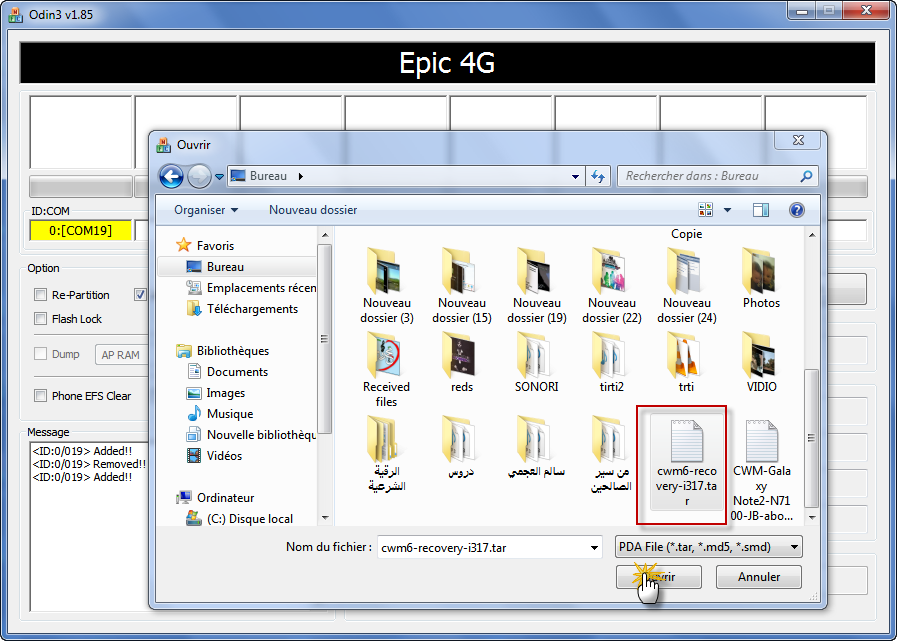Viewport: 897px width, 641px height.
Task: Open Documents library in sidebar
Action: [x=227, y=372]
